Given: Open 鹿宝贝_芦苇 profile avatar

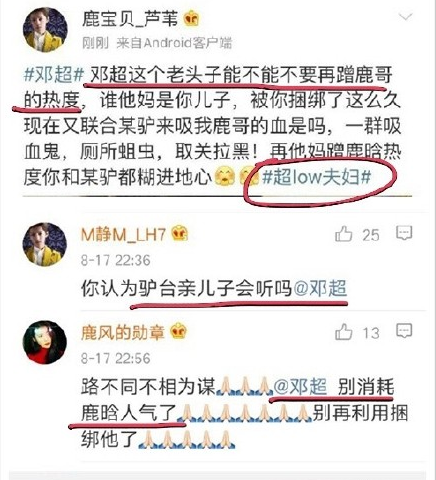Looking at the screenshot, I should click(x=45, y=30).
